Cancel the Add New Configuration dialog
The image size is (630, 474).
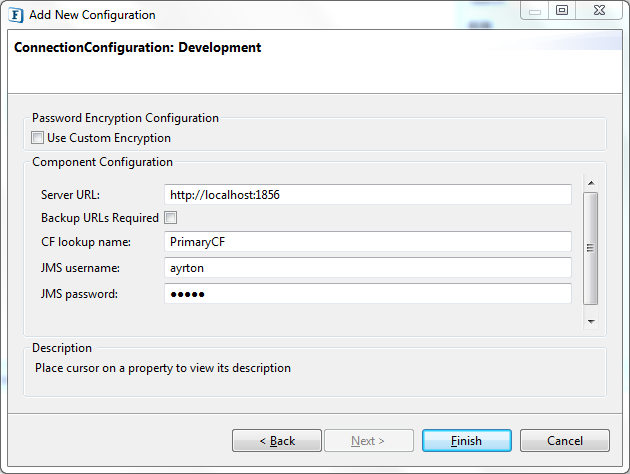pos(565,441)
